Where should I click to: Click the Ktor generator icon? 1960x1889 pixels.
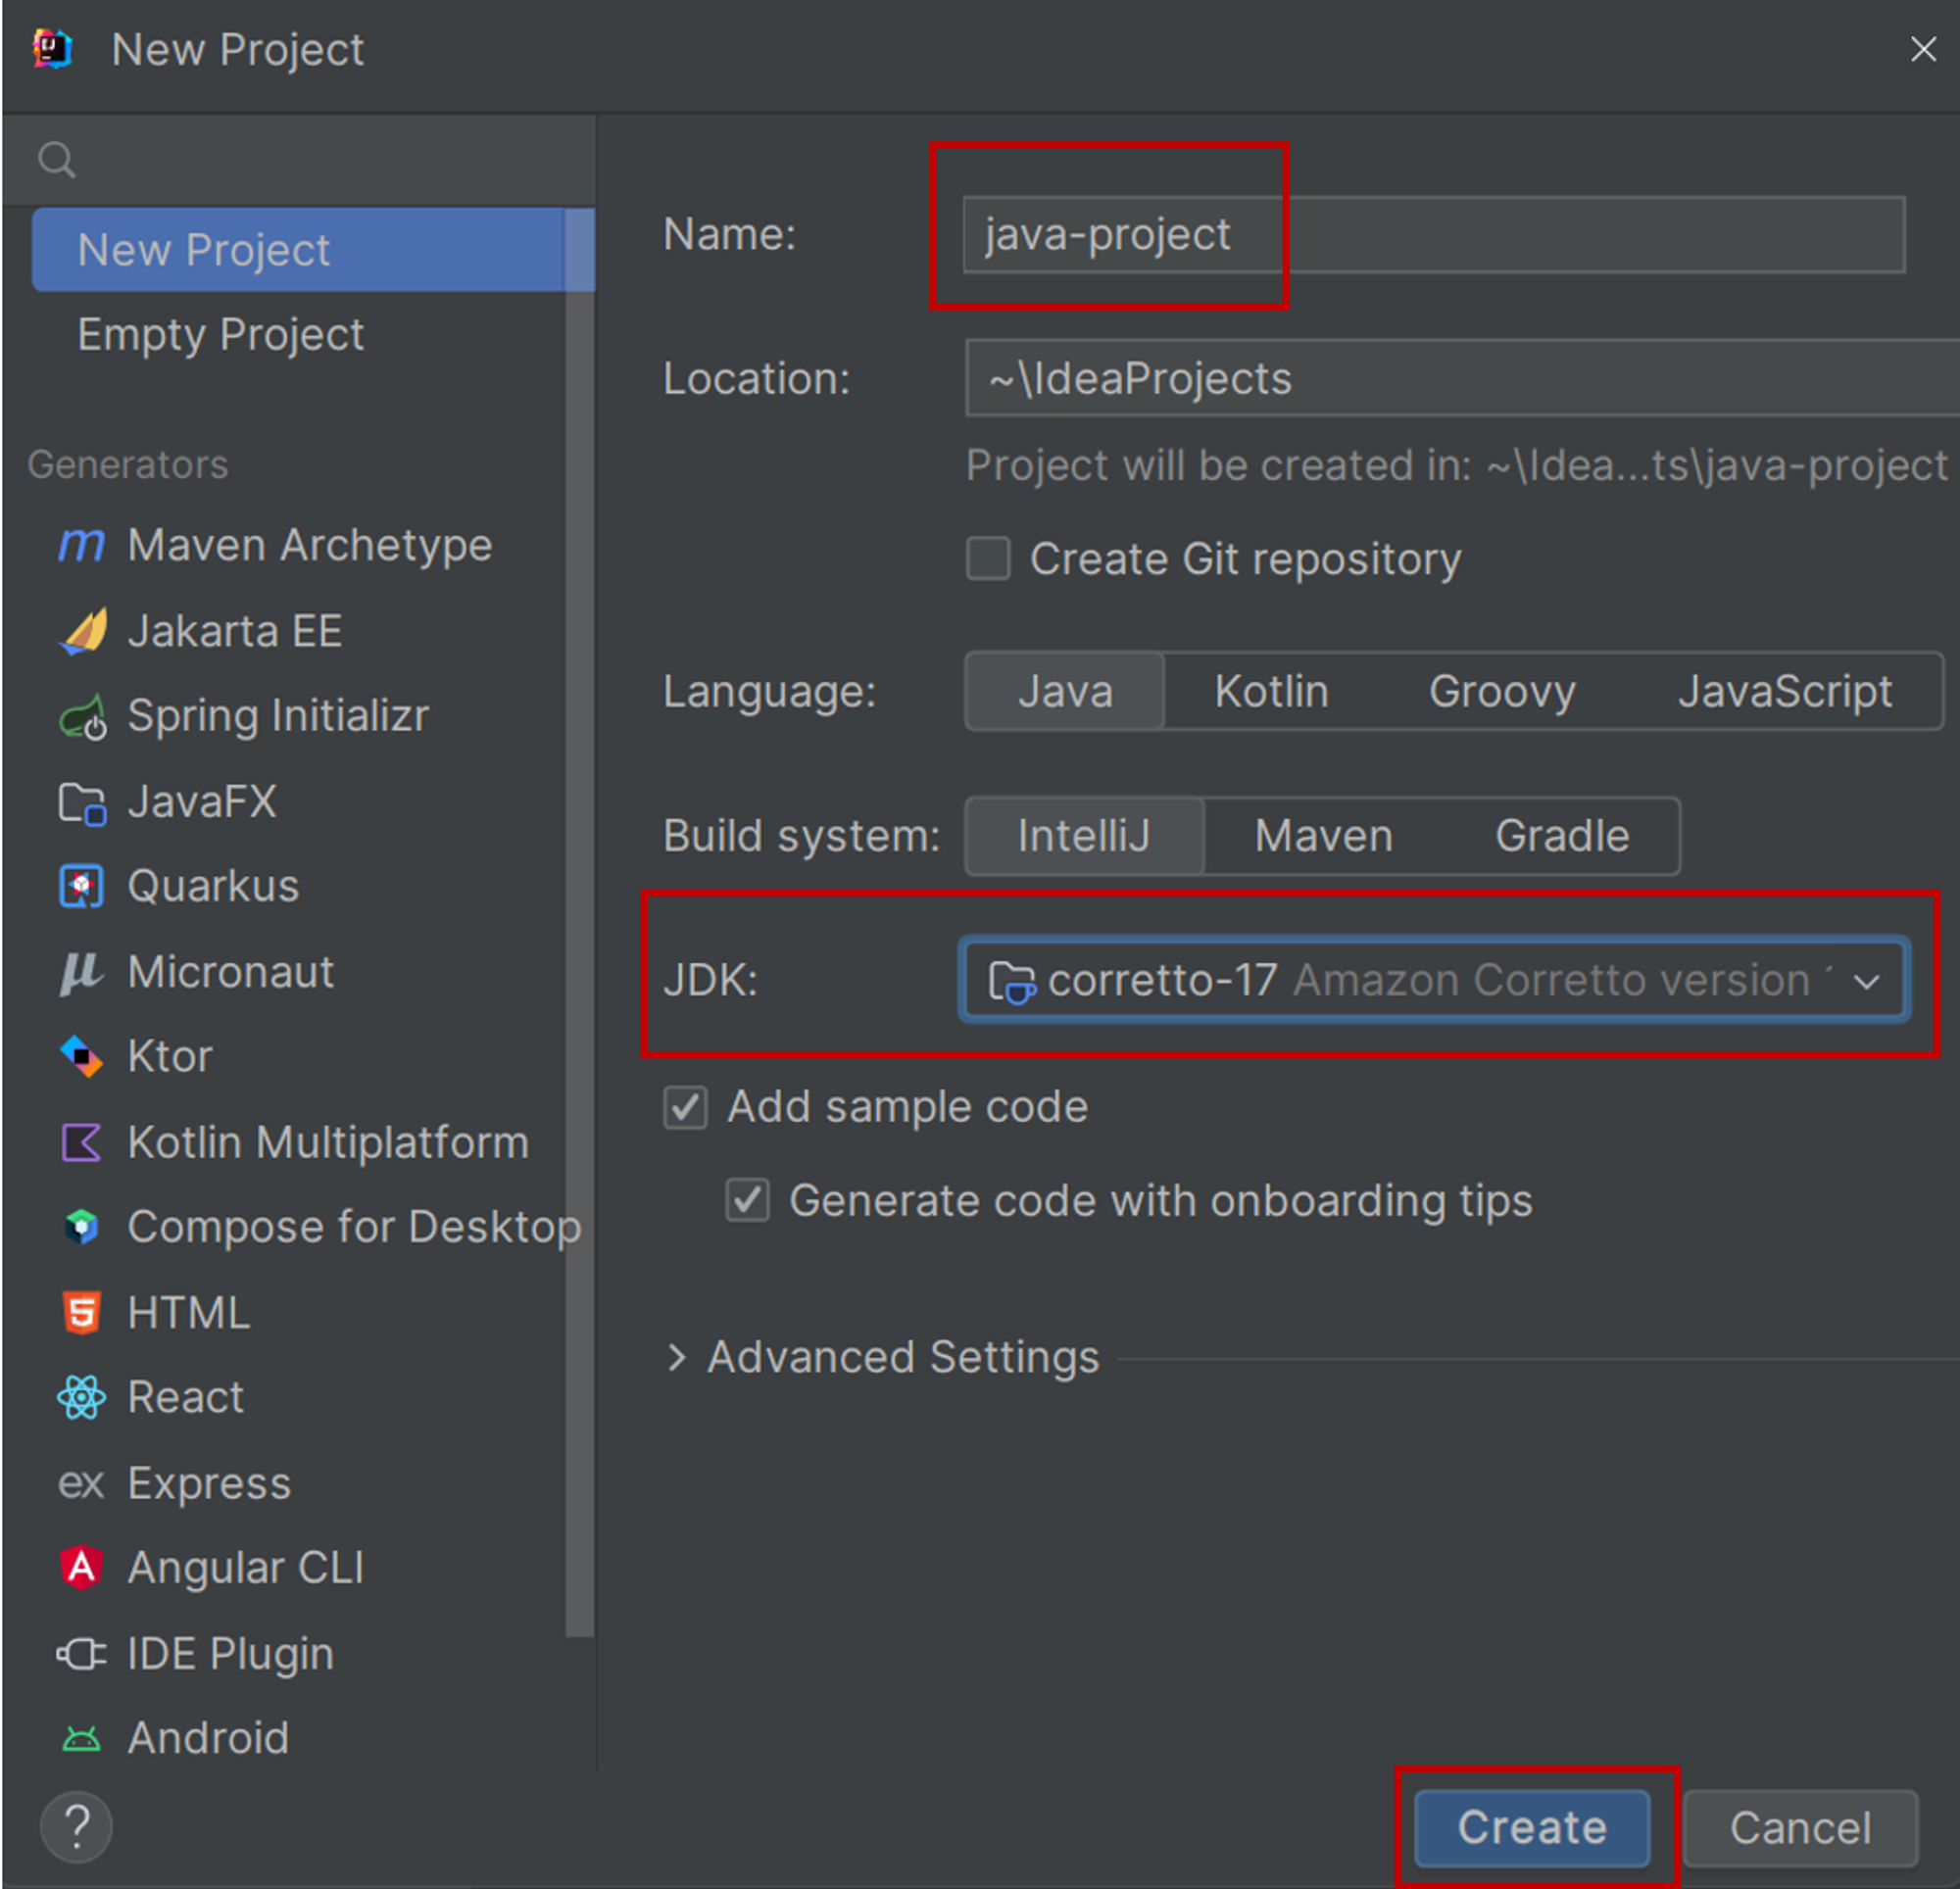point(81,1057)
